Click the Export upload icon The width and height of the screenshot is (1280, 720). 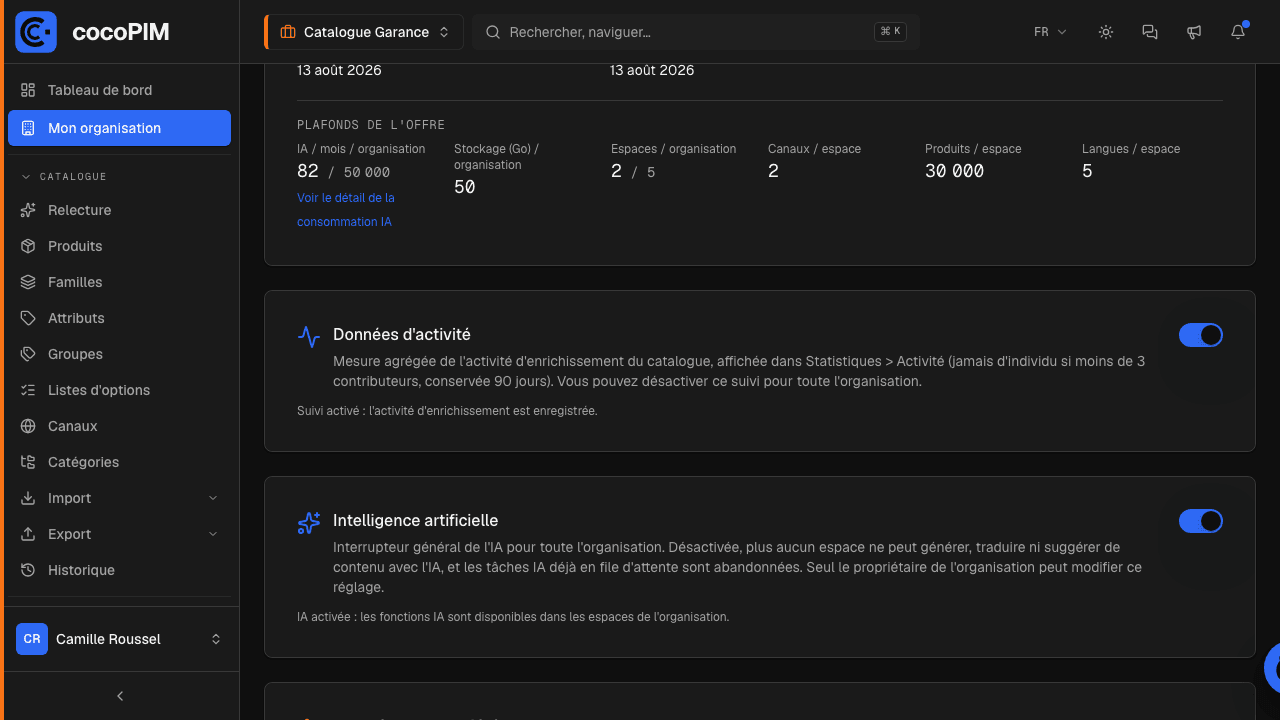[28, 534]
